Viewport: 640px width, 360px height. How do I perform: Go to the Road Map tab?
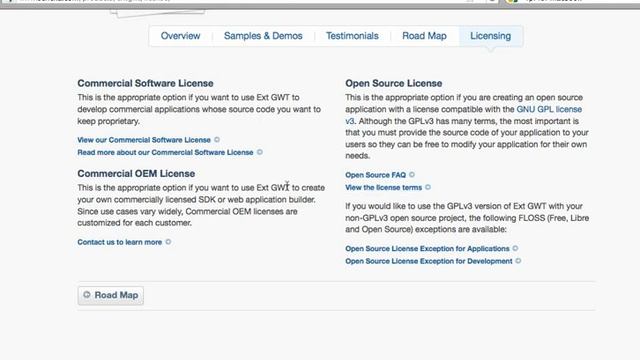424,36
